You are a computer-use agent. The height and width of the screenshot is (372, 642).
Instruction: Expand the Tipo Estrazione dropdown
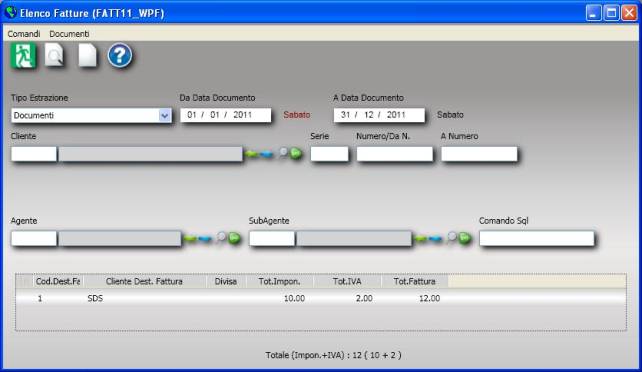pyautogui.click(x=165, y=116)
